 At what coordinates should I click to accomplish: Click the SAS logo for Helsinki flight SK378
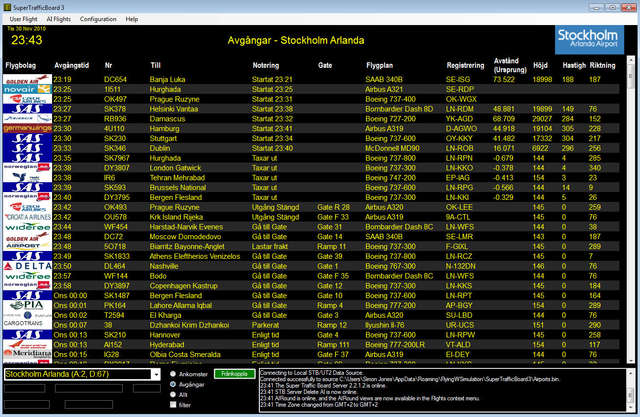27,109
